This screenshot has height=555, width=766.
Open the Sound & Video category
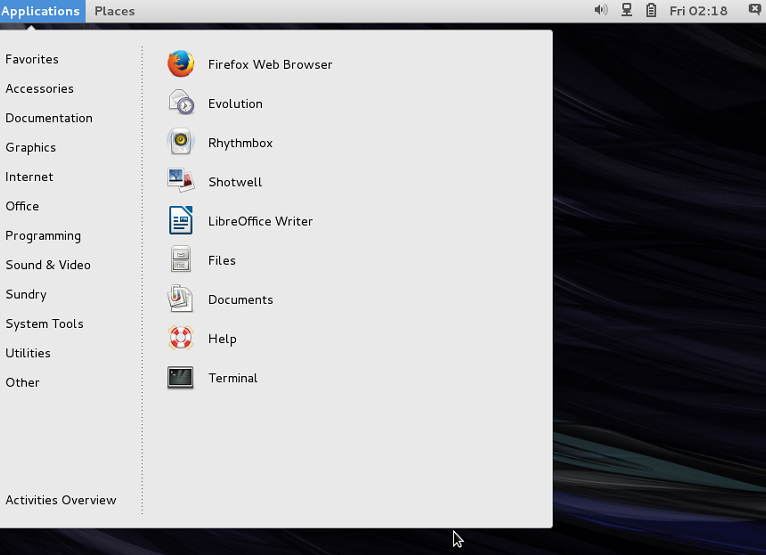coord(48,264)
